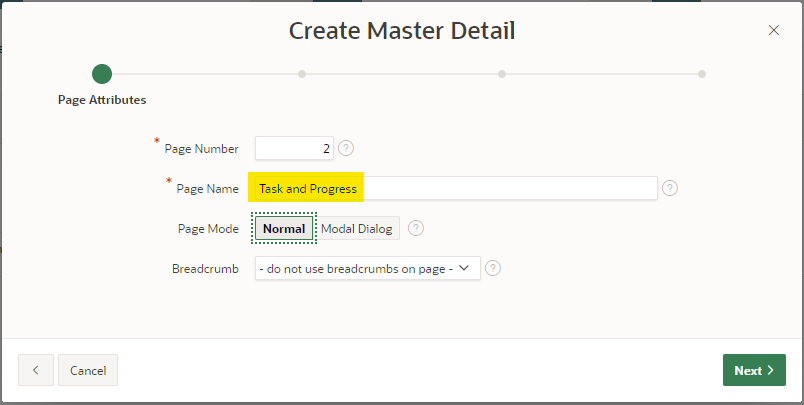The width and height of the screenshot is (804, 405).
Task: Click the help icon next to Page Number
Action: [x=346, y=148]
